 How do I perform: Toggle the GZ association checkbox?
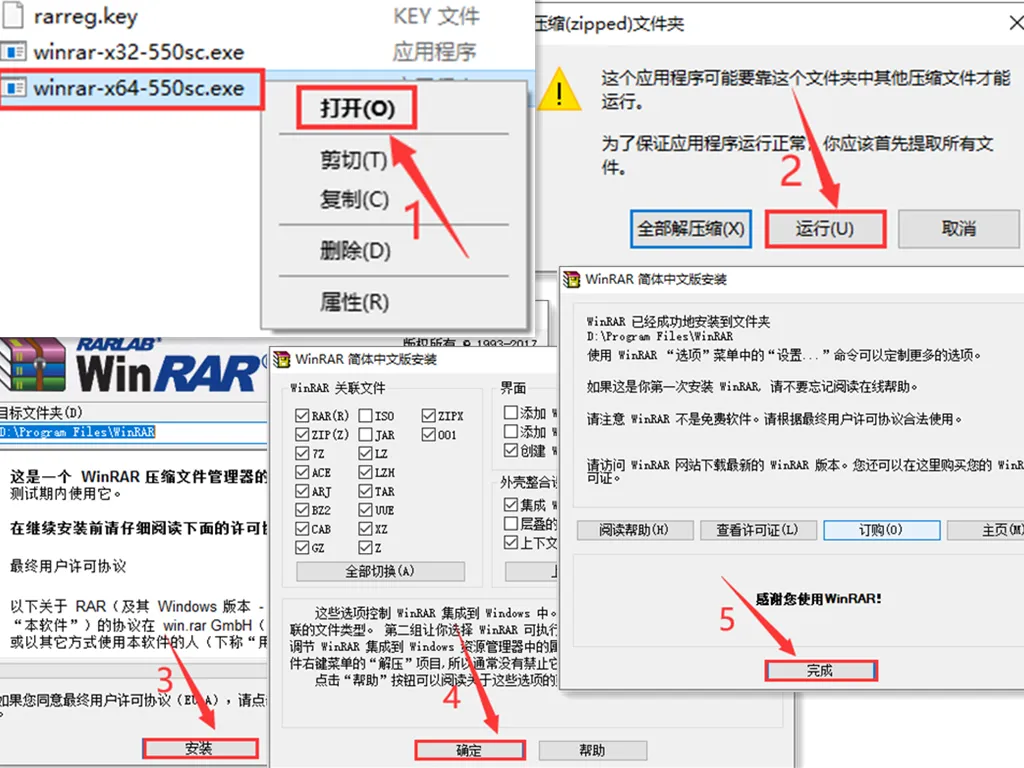(x=302, y=547)
